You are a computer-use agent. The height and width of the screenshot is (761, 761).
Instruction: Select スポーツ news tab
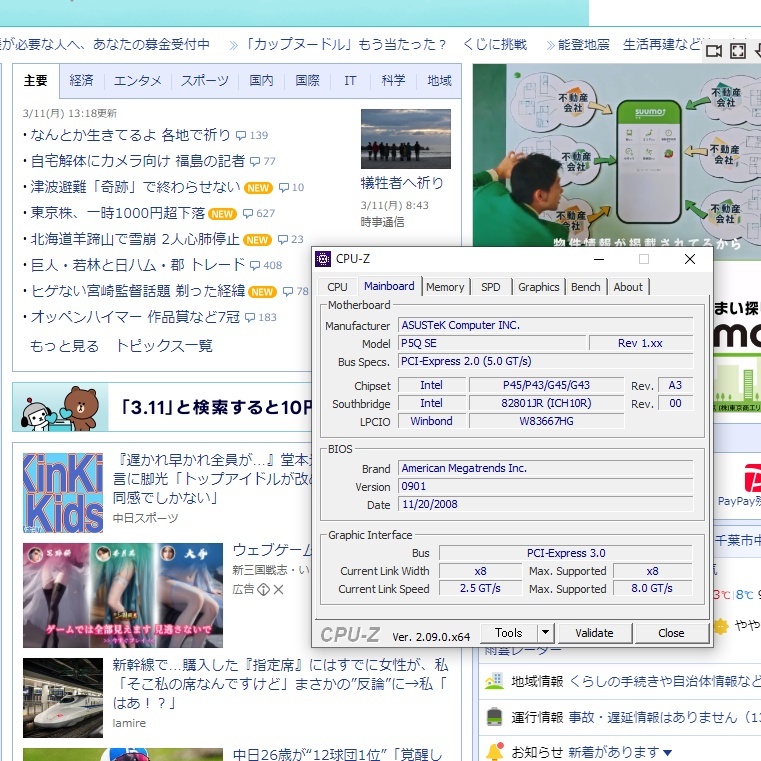[x=205, y=80]
